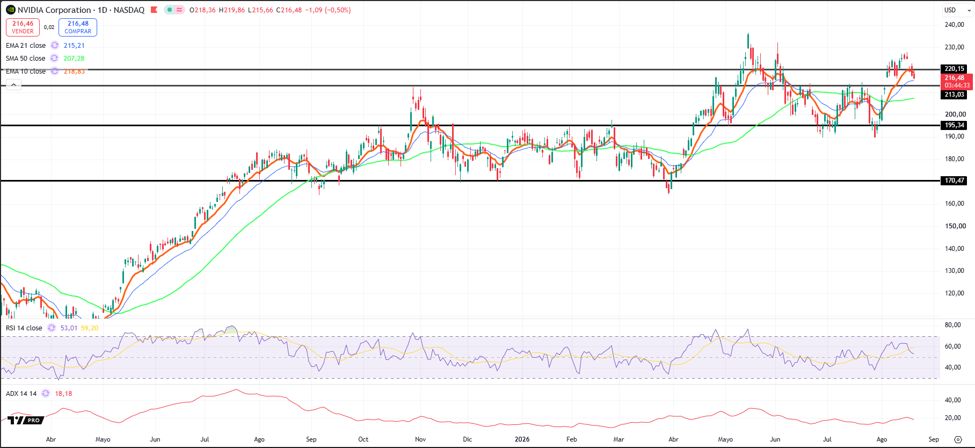The image size is (975, 448).
Task: Click the 80,00 RSI scale label
Action: tap(952, 325)
